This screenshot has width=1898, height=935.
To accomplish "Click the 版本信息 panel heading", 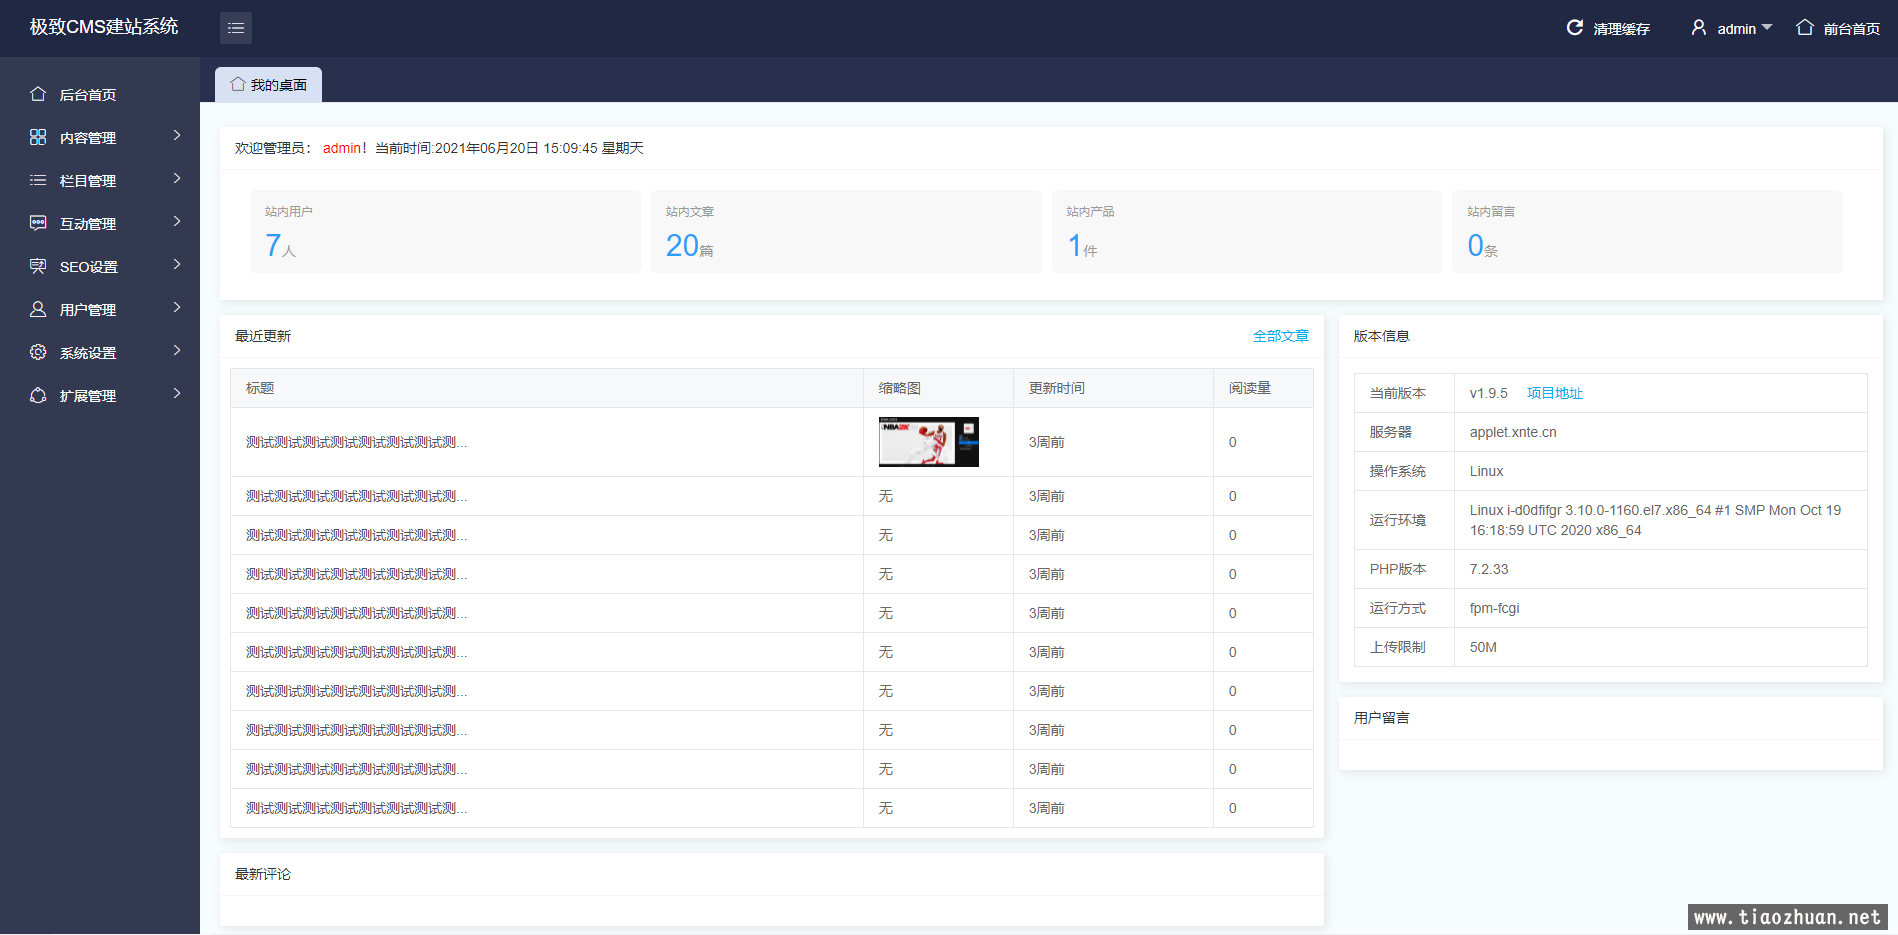I will pyautogui.click(x=1382, y=336).
